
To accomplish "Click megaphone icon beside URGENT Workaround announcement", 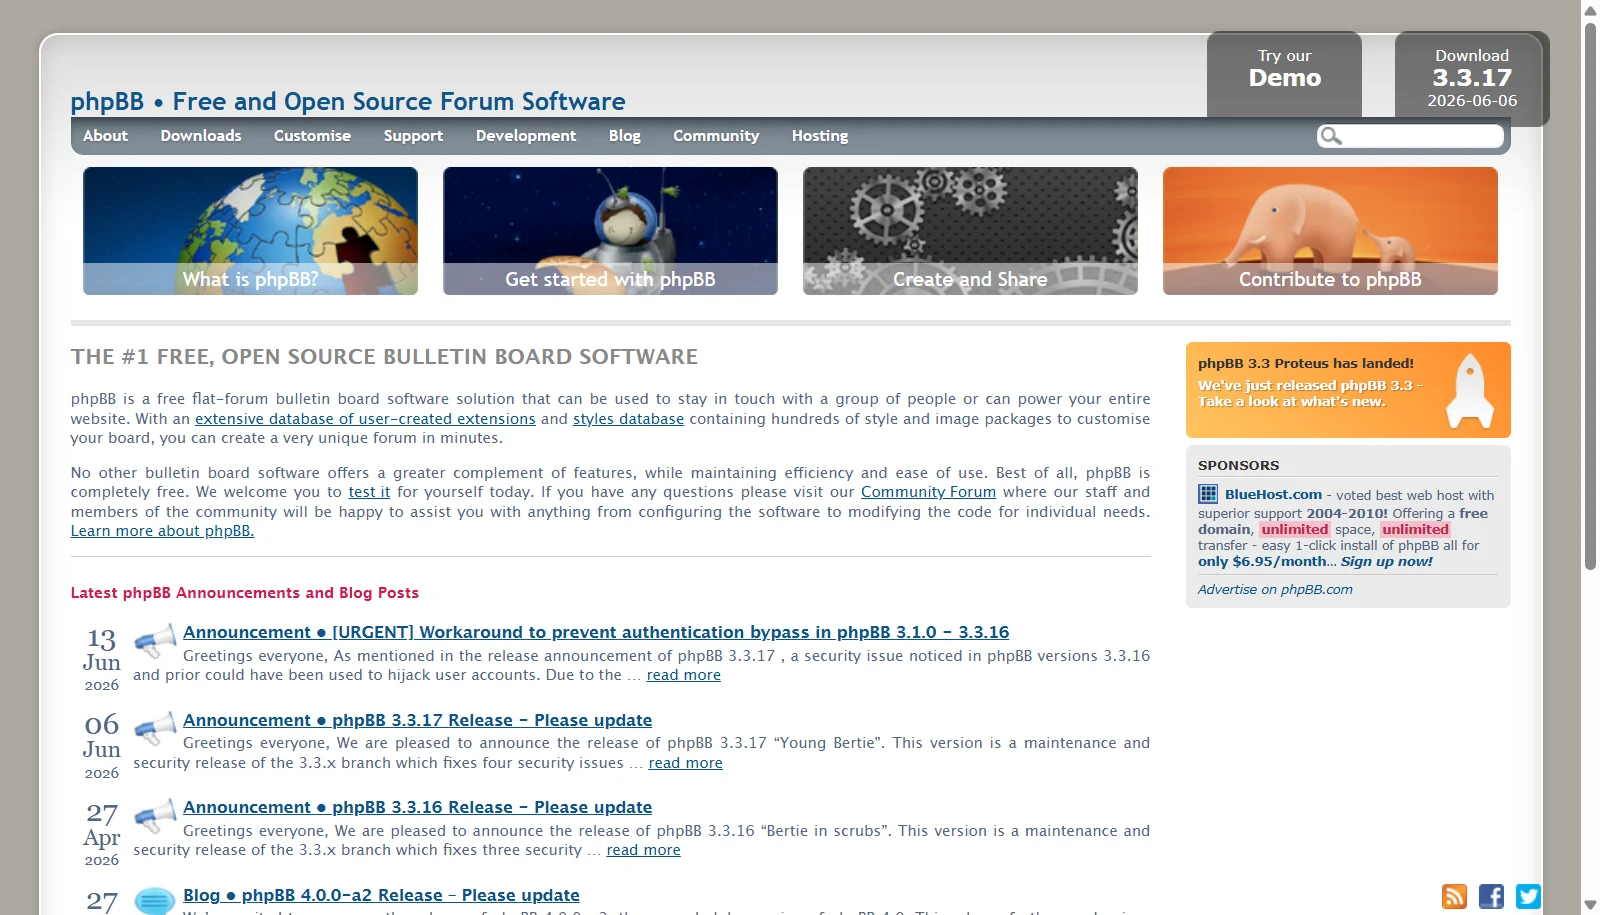I will [155, 641].
